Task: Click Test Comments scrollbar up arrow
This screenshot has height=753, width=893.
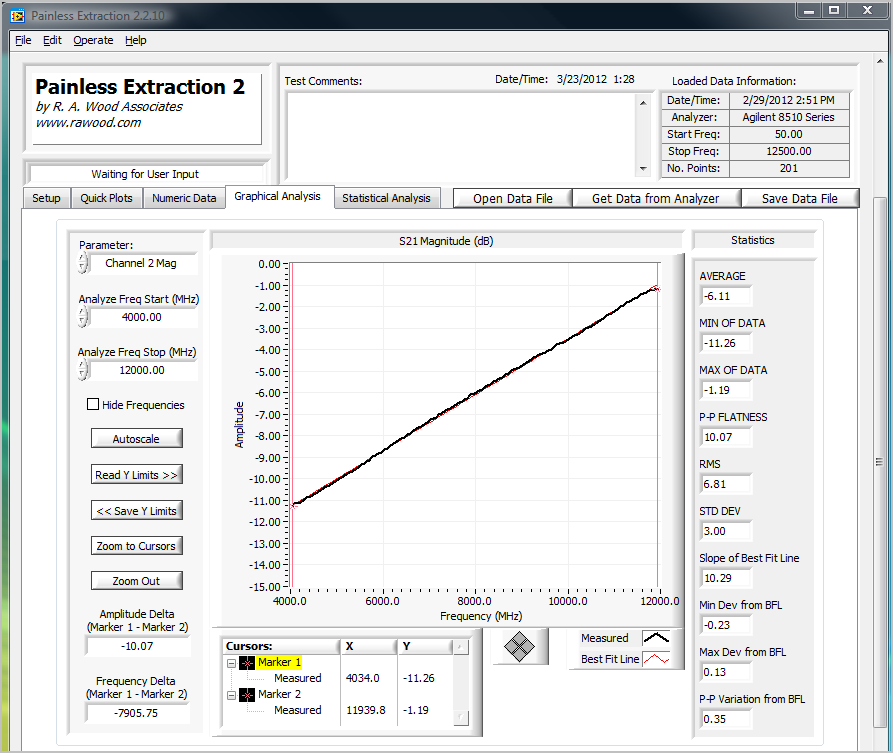Action: [643, 103]
